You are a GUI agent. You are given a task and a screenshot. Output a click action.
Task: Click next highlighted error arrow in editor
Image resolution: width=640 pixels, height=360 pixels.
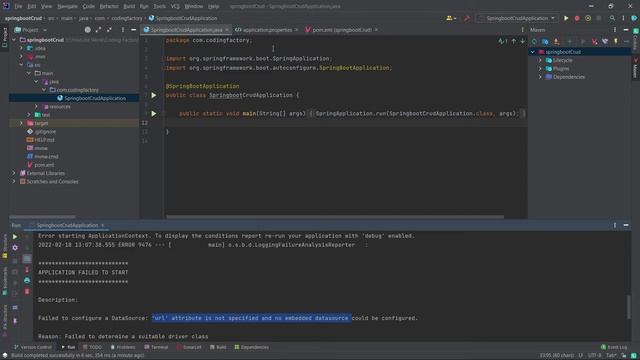click(522, 41)
